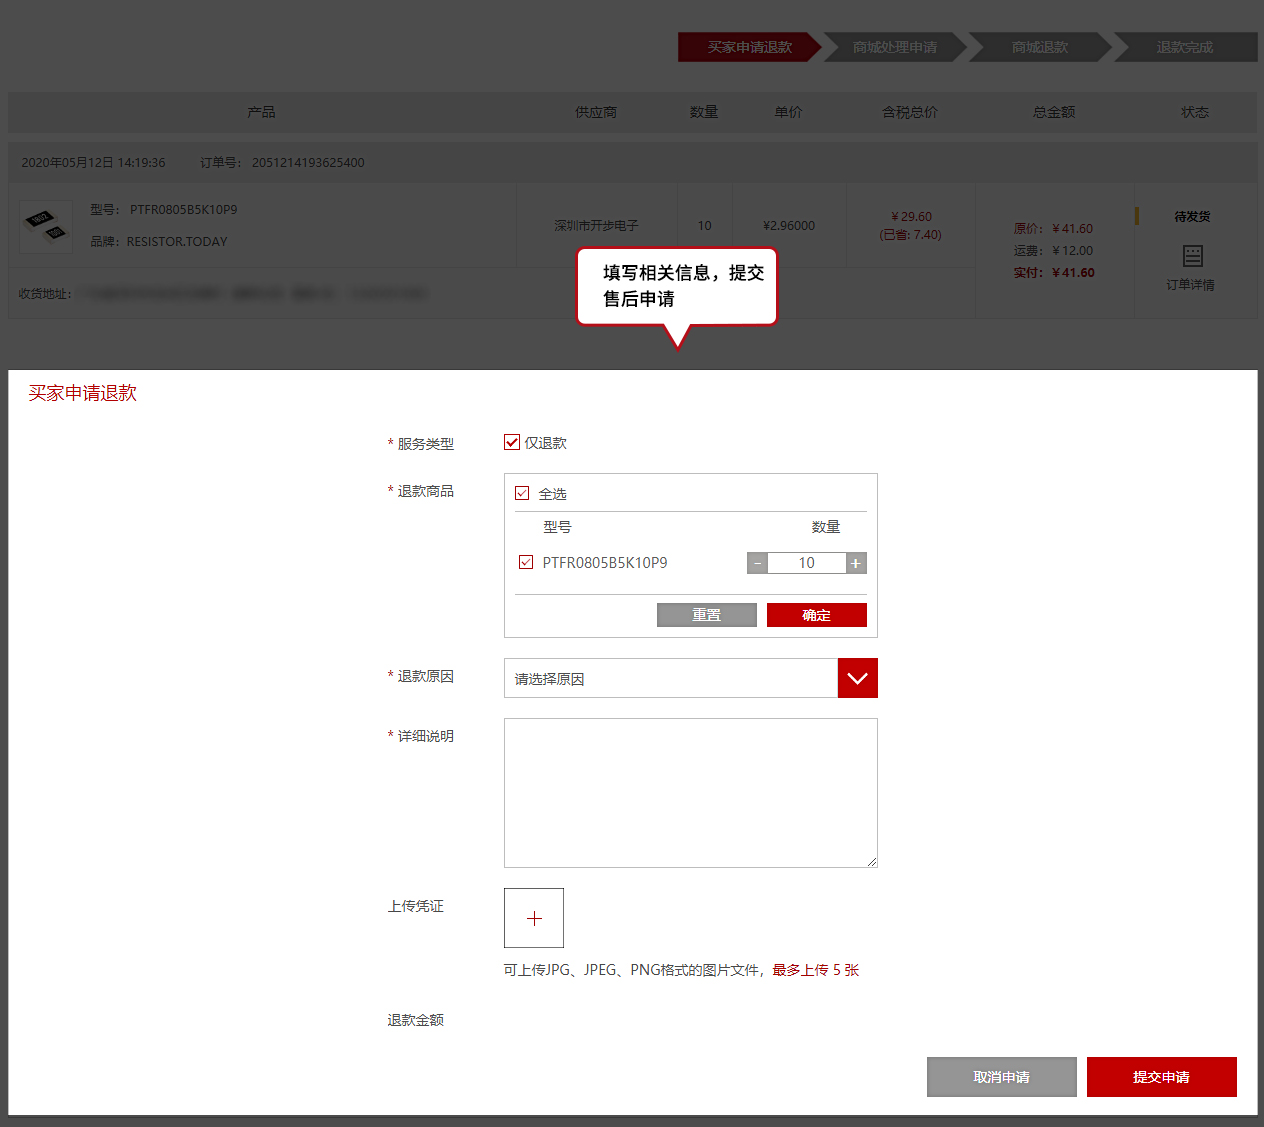Viewport: 1264px width, 1127px height.
Task: Click the order details document icon
Action: click(x=1192, y=256)
